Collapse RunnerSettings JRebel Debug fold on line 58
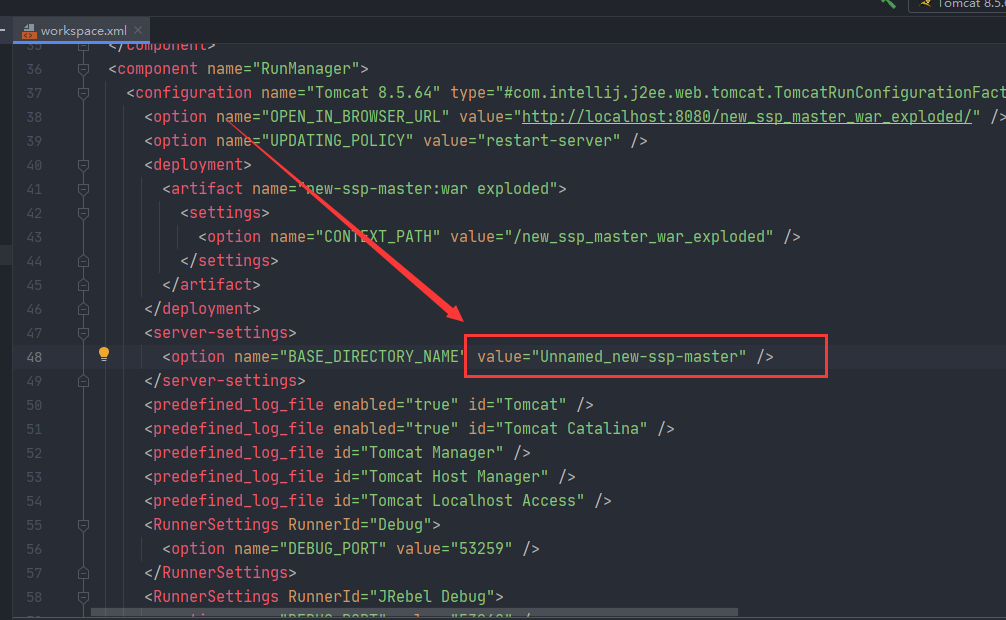Image resolution: width=1006 pixels, height=620 pixels. (83, 597)
